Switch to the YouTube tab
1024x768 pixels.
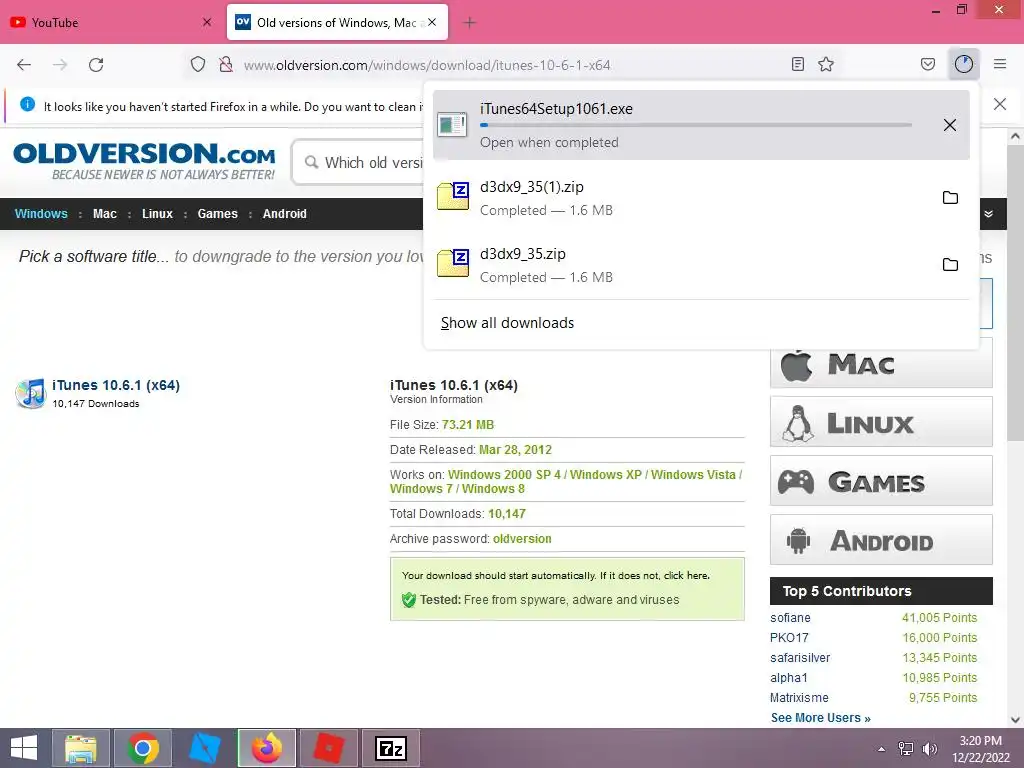tap(111, 22)
